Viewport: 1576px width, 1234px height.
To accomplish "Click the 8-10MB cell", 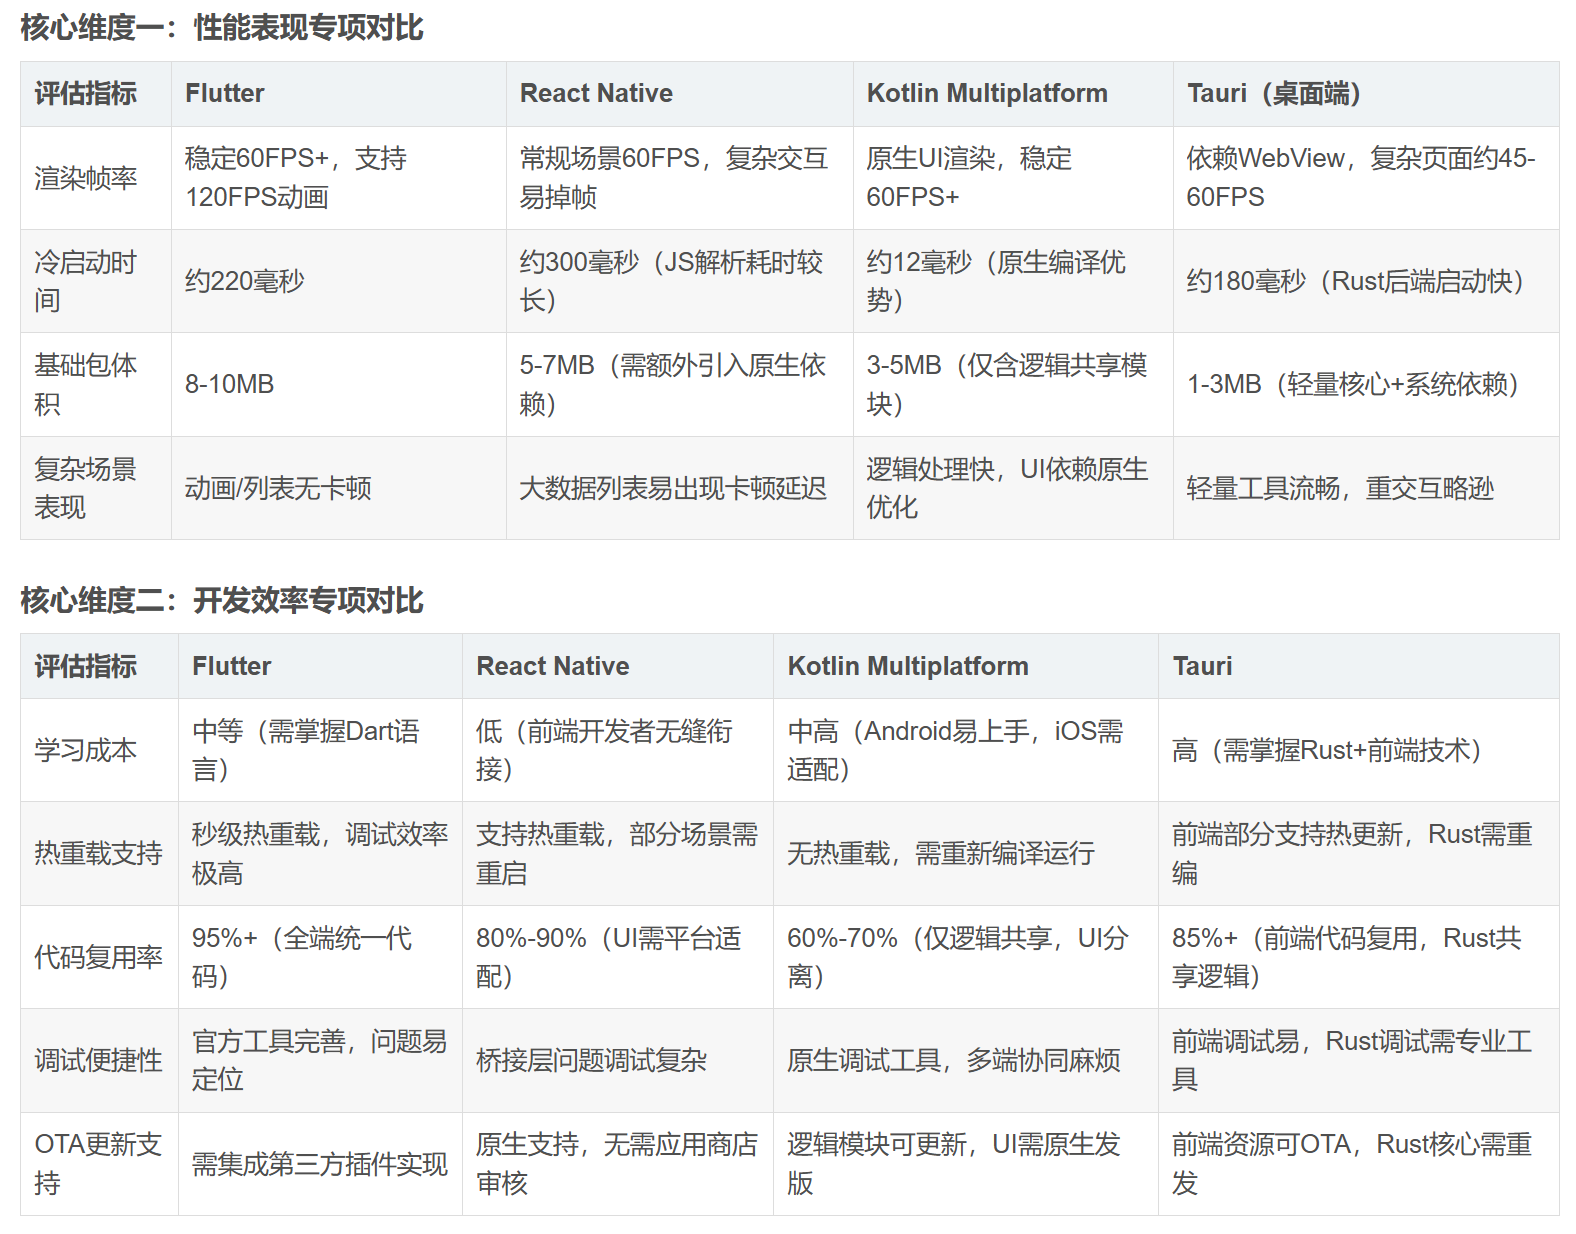I will pyautogui.click(x=338, y=384).
